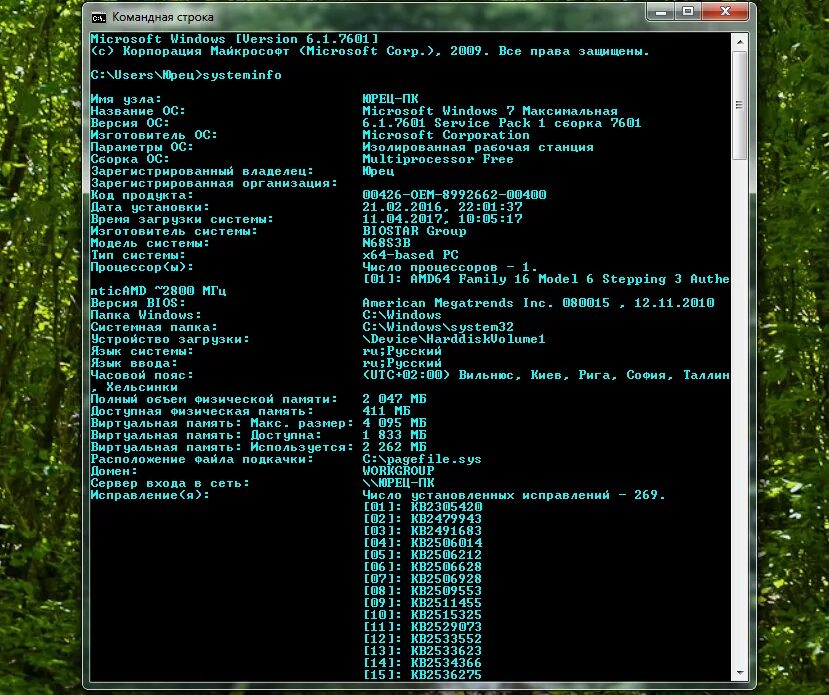
Task: Click the 'Исправление(я):' label
Action: (x=150, y=495)
